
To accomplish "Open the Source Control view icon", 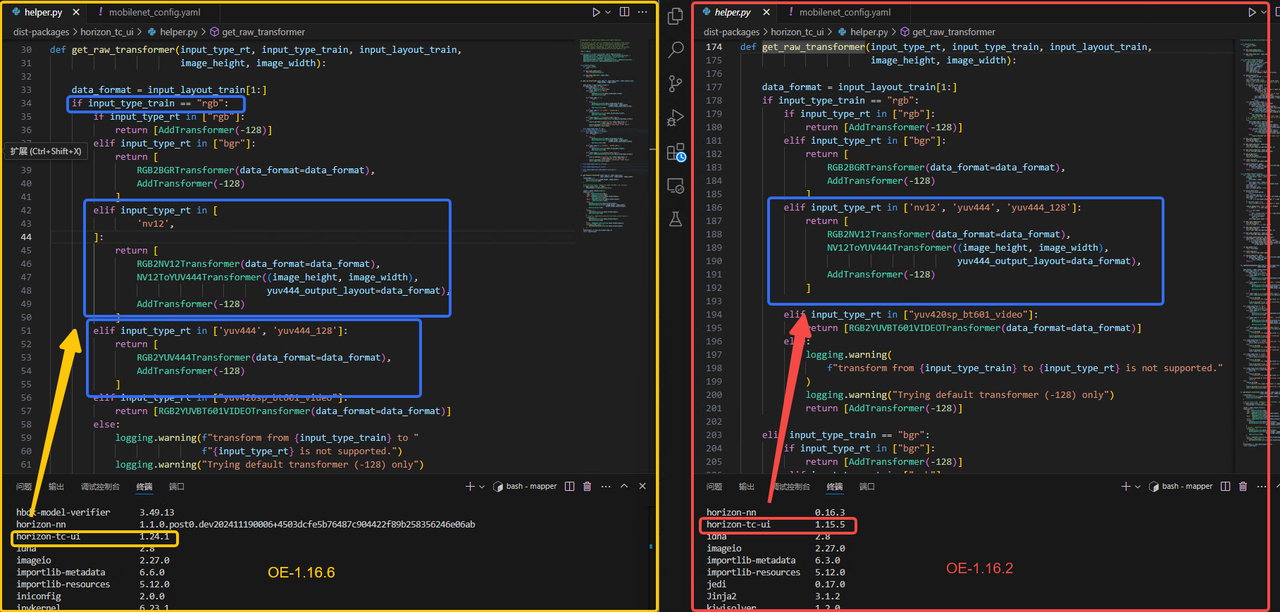I will point(676,84).
